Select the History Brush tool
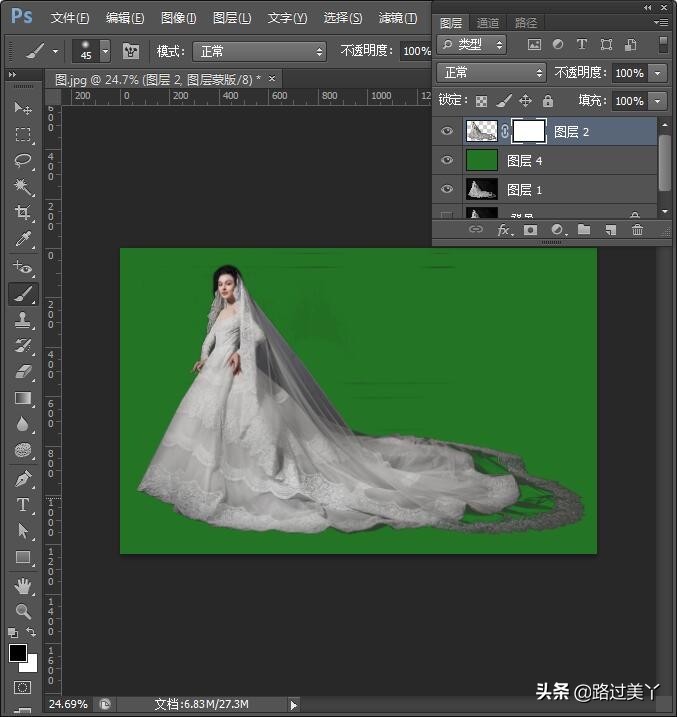Viewport: 677px width, 717px height. [22, 346]
